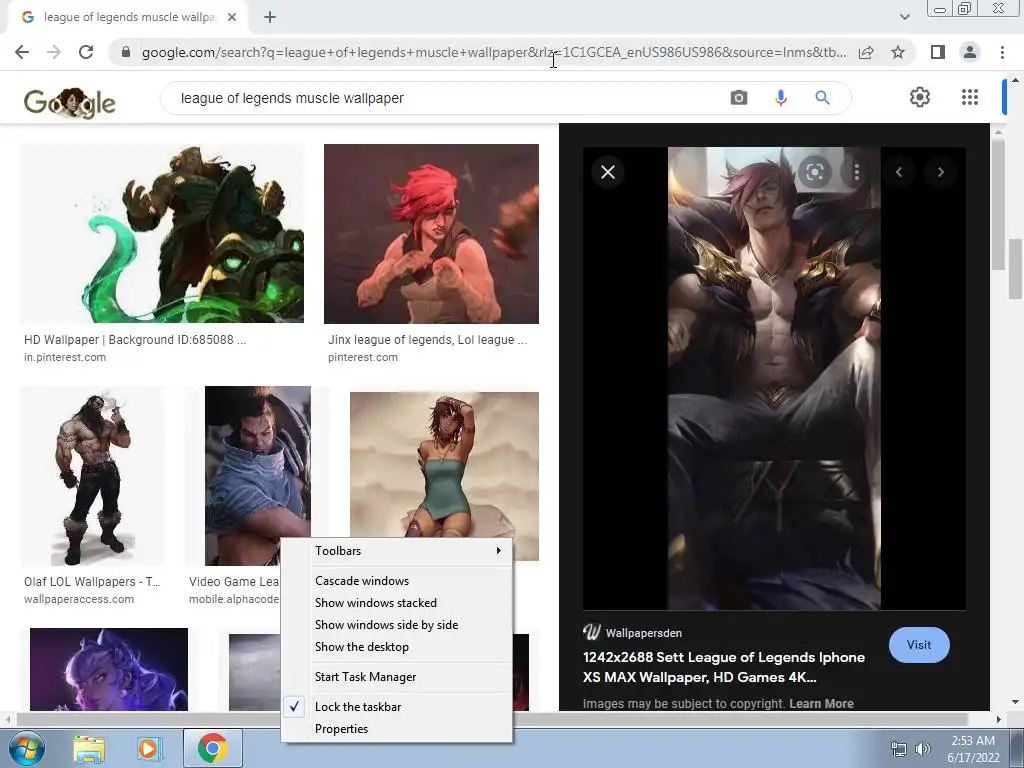Open the purple cat-eared character thumbnail
Image resolution: width=1024 pixels, height=768 pixels.
(109, 669)
